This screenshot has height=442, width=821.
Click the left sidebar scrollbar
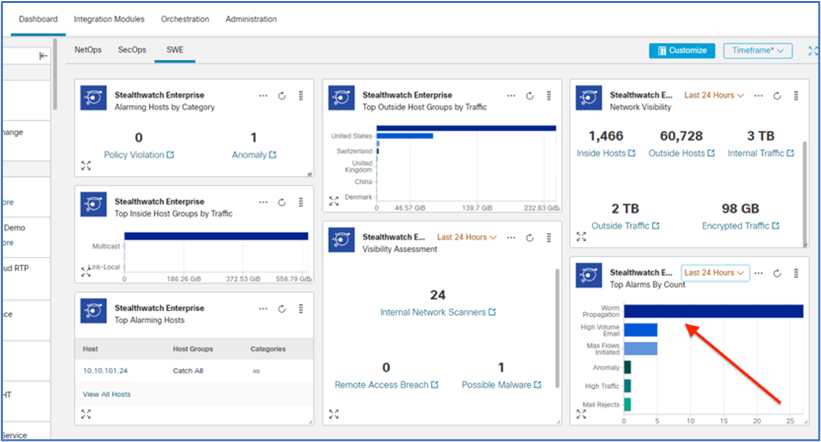(54, 74)
